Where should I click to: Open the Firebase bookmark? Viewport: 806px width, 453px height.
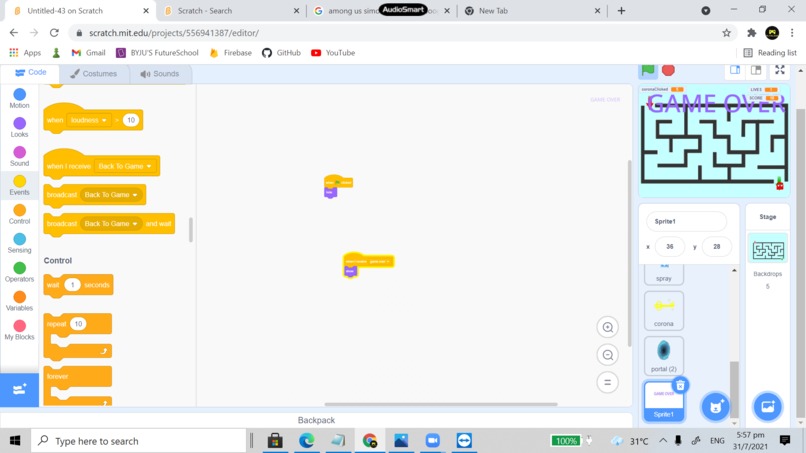231,53
